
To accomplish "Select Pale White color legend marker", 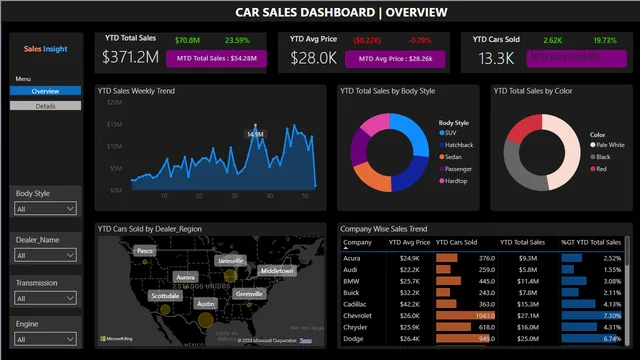I will click(593, 145).
